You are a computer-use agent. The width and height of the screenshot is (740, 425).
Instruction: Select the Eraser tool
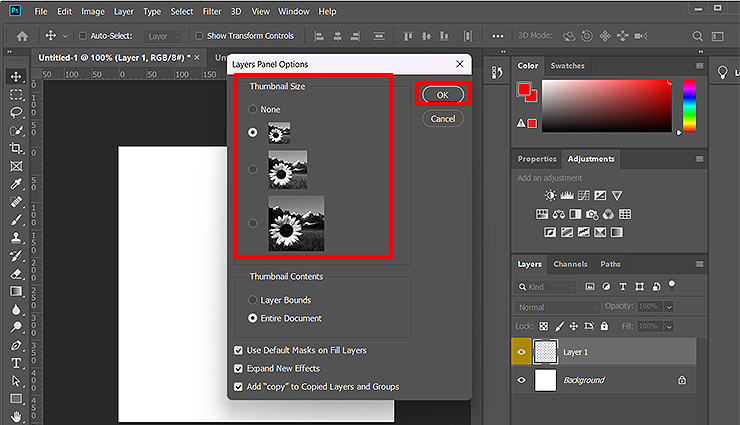[x=16, y=274]
